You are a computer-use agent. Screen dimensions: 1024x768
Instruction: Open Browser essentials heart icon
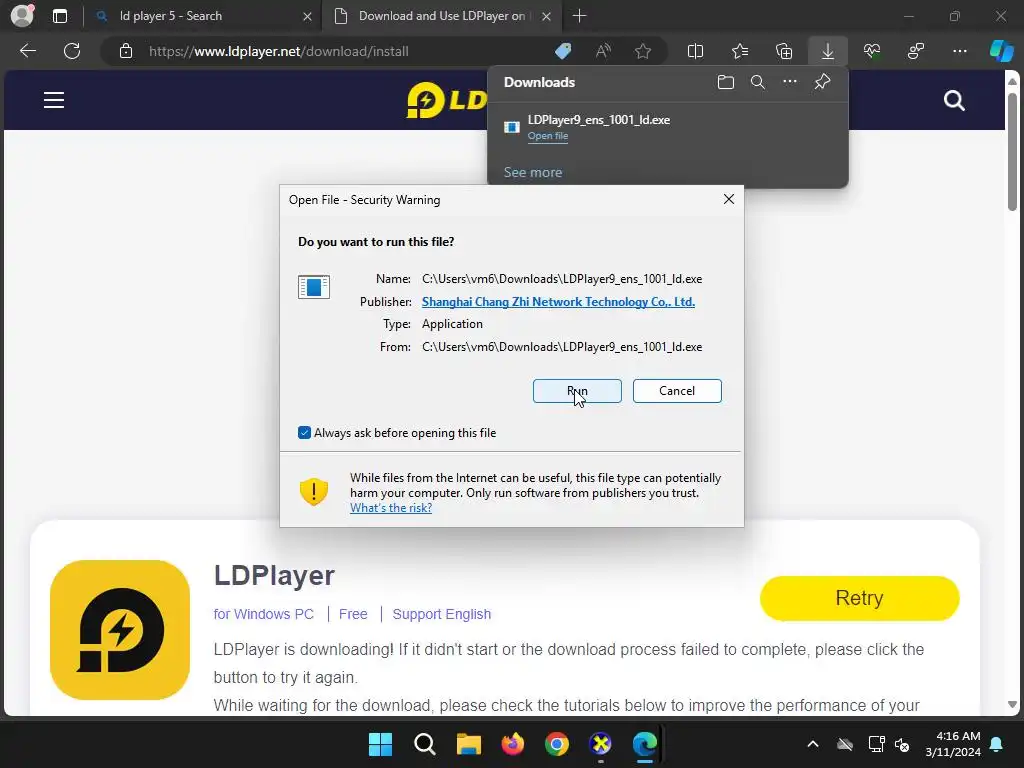click(872, 51)
